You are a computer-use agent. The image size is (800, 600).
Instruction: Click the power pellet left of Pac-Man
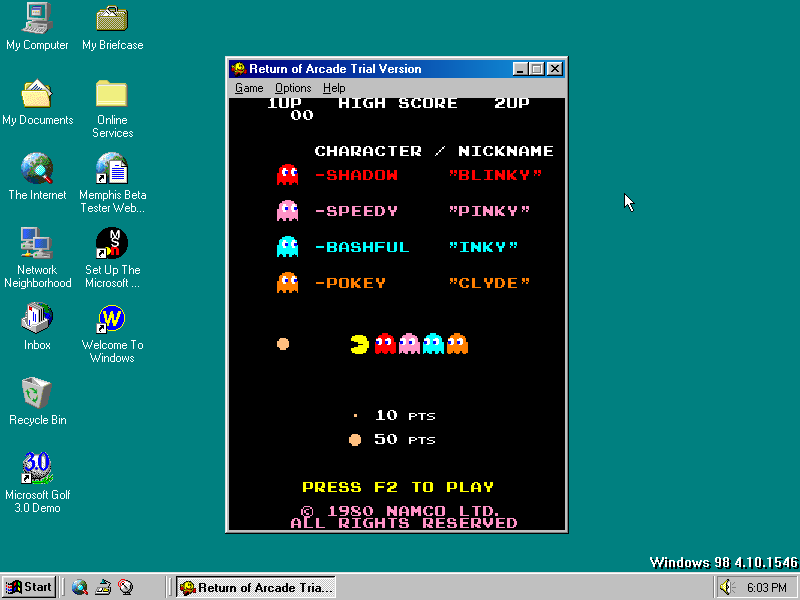coord(283,344)
